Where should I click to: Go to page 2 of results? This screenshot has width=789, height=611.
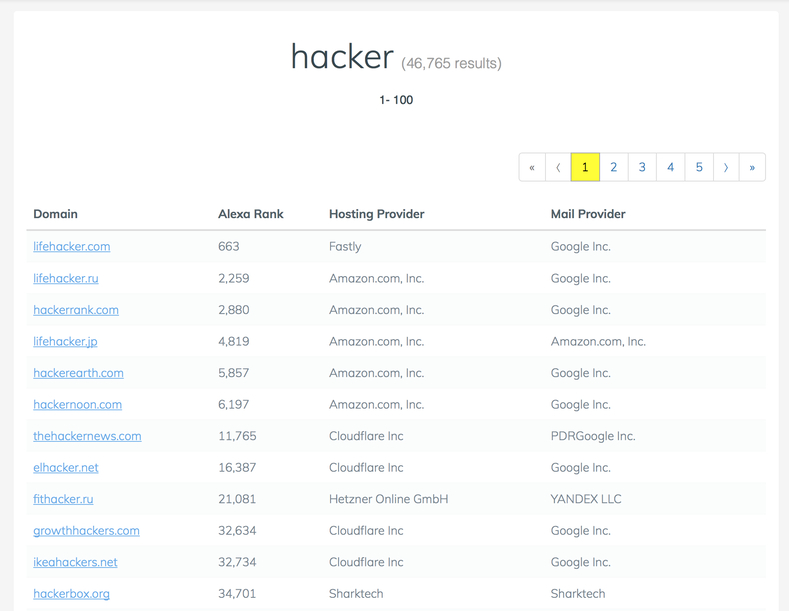click(613, 167)
